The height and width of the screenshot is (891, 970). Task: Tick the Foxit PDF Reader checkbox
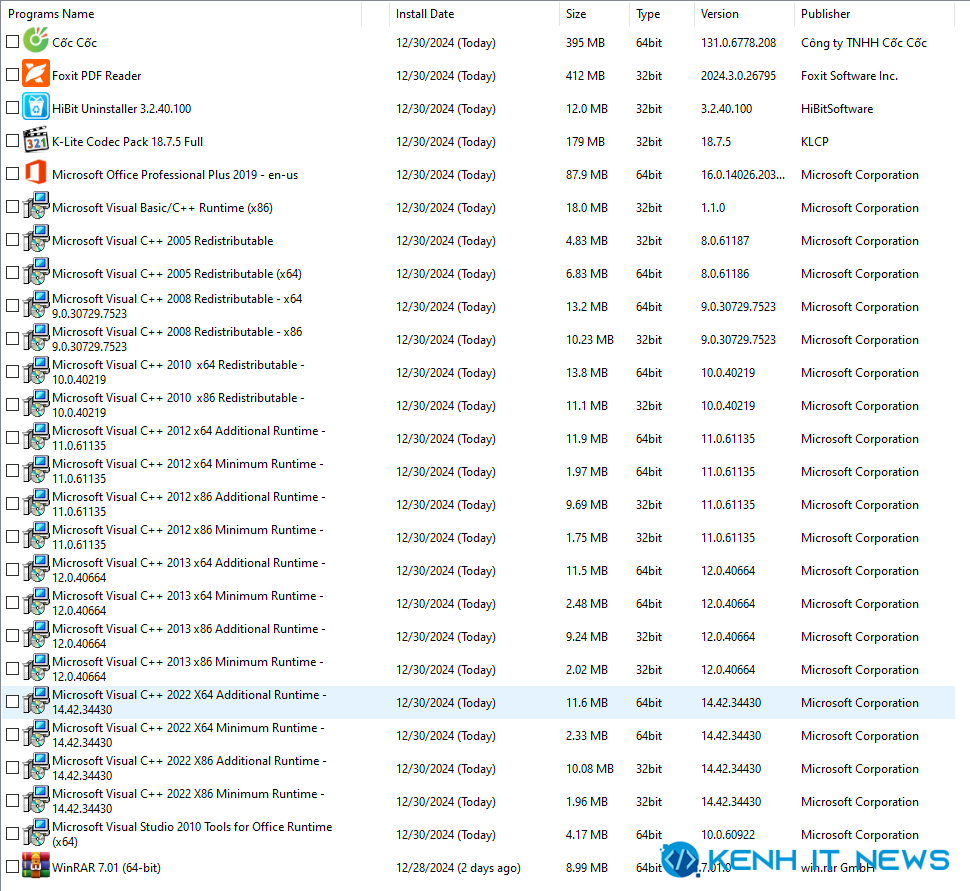12,74
